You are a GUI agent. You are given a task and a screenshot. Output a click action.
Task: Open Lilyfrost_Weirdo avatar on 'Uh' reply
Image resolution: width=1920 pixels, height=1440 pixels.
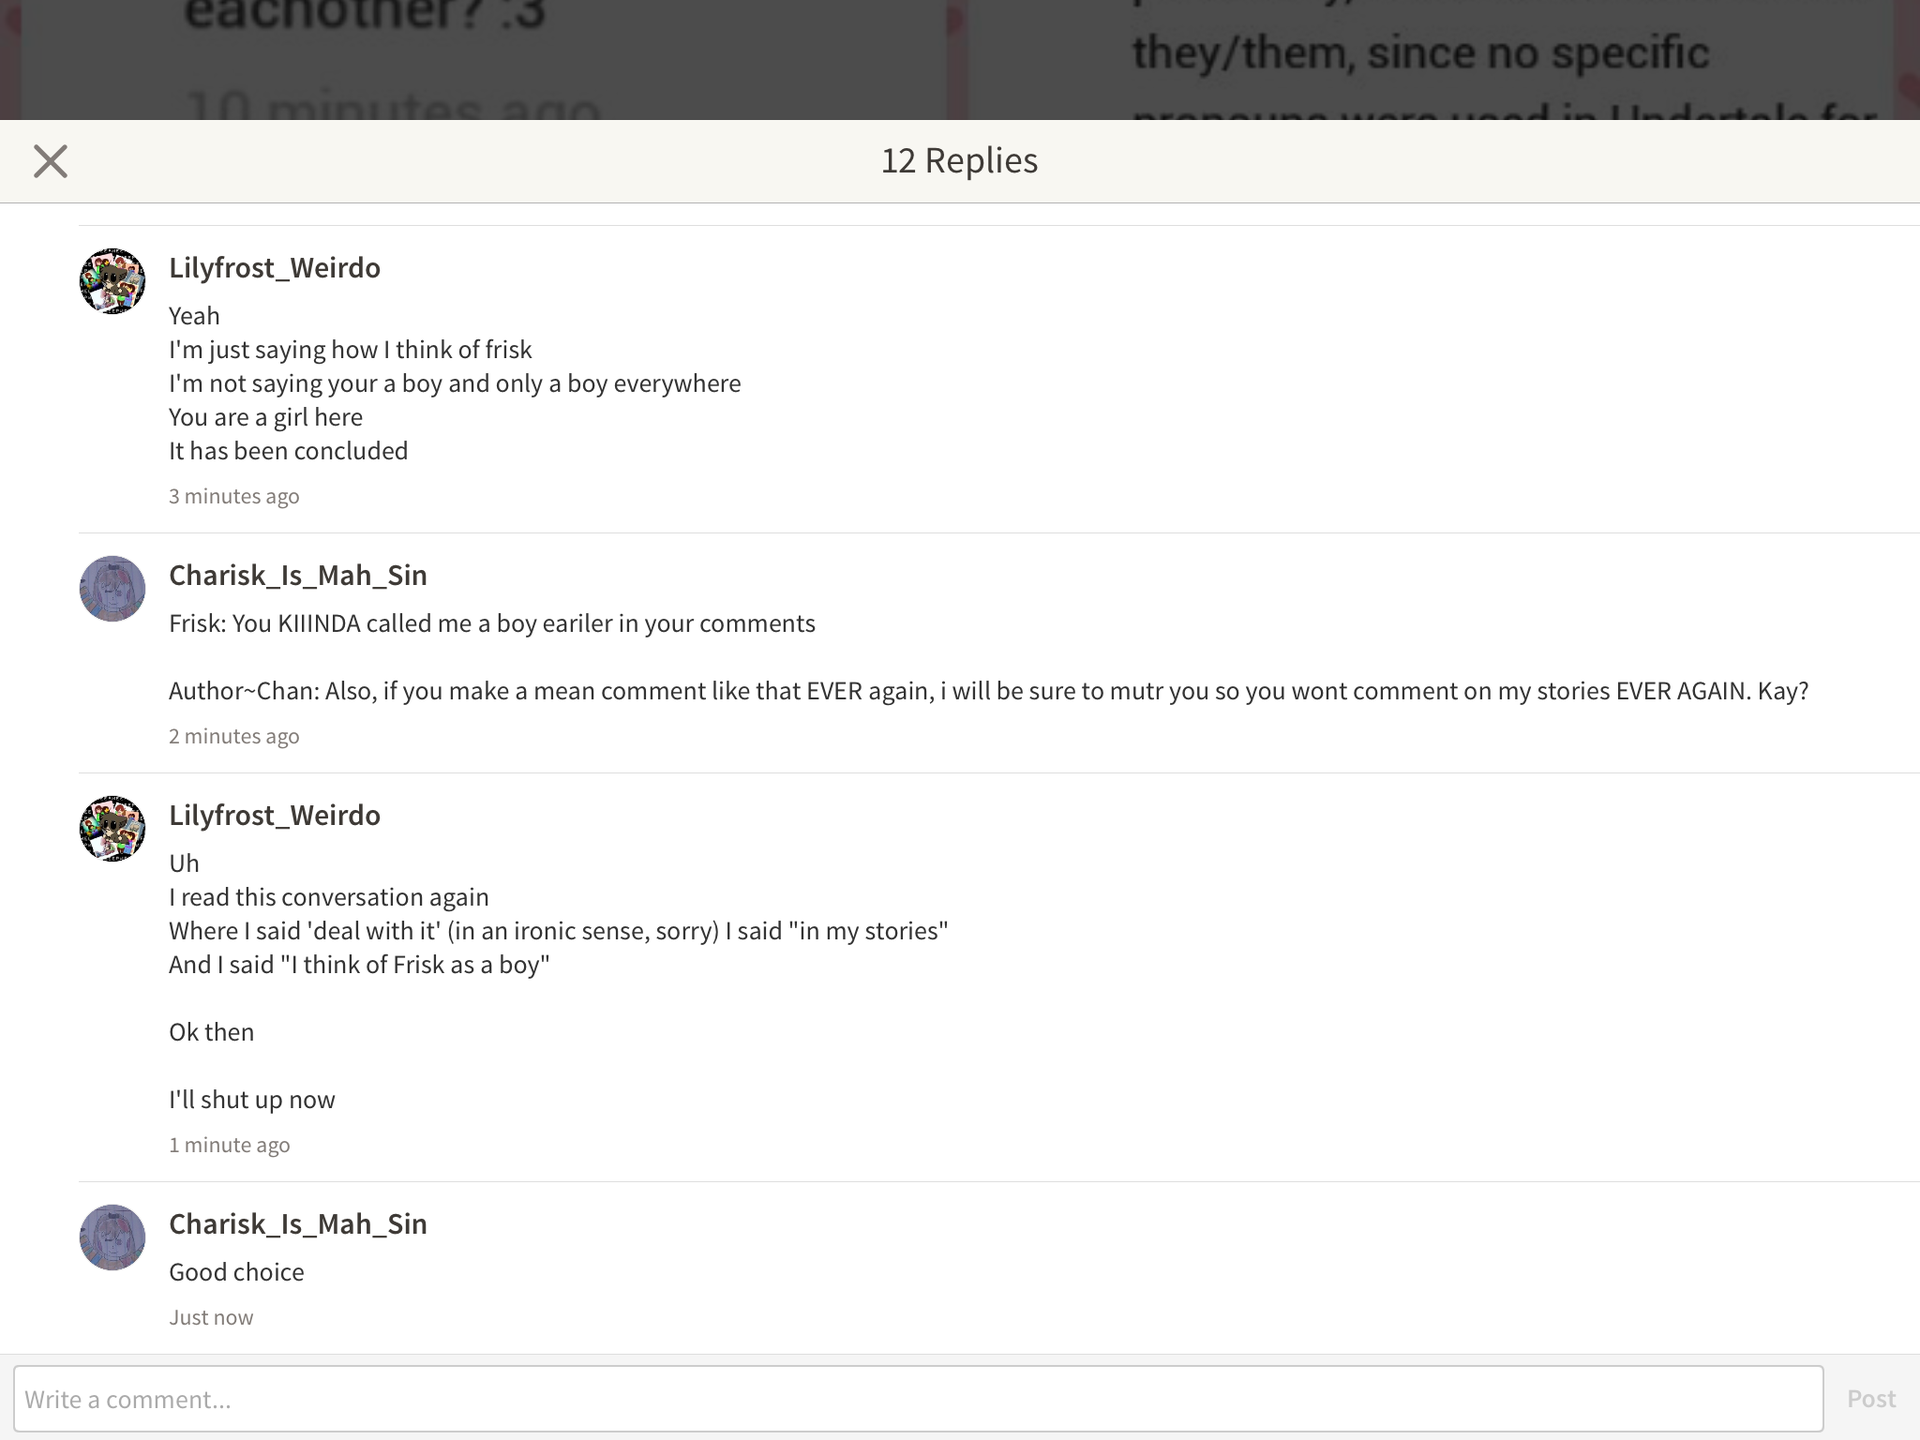112,829
